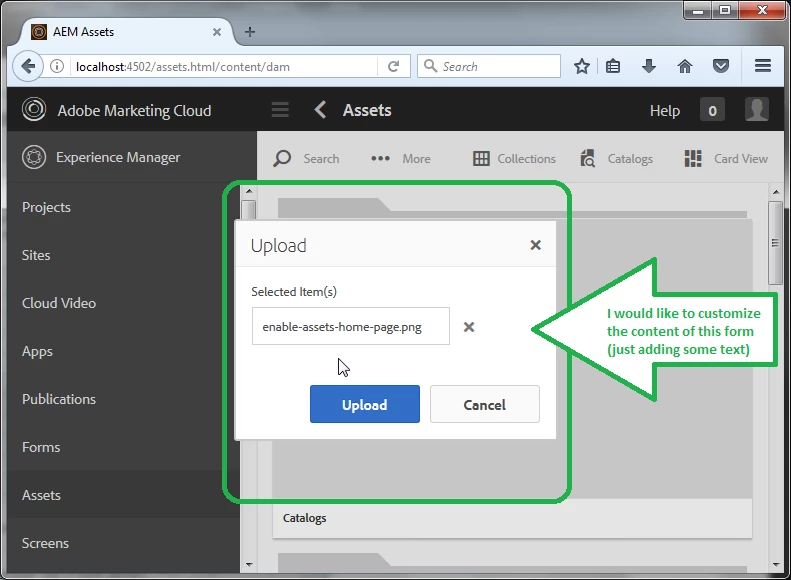Bookmark this page with star icon

point(582,66)
